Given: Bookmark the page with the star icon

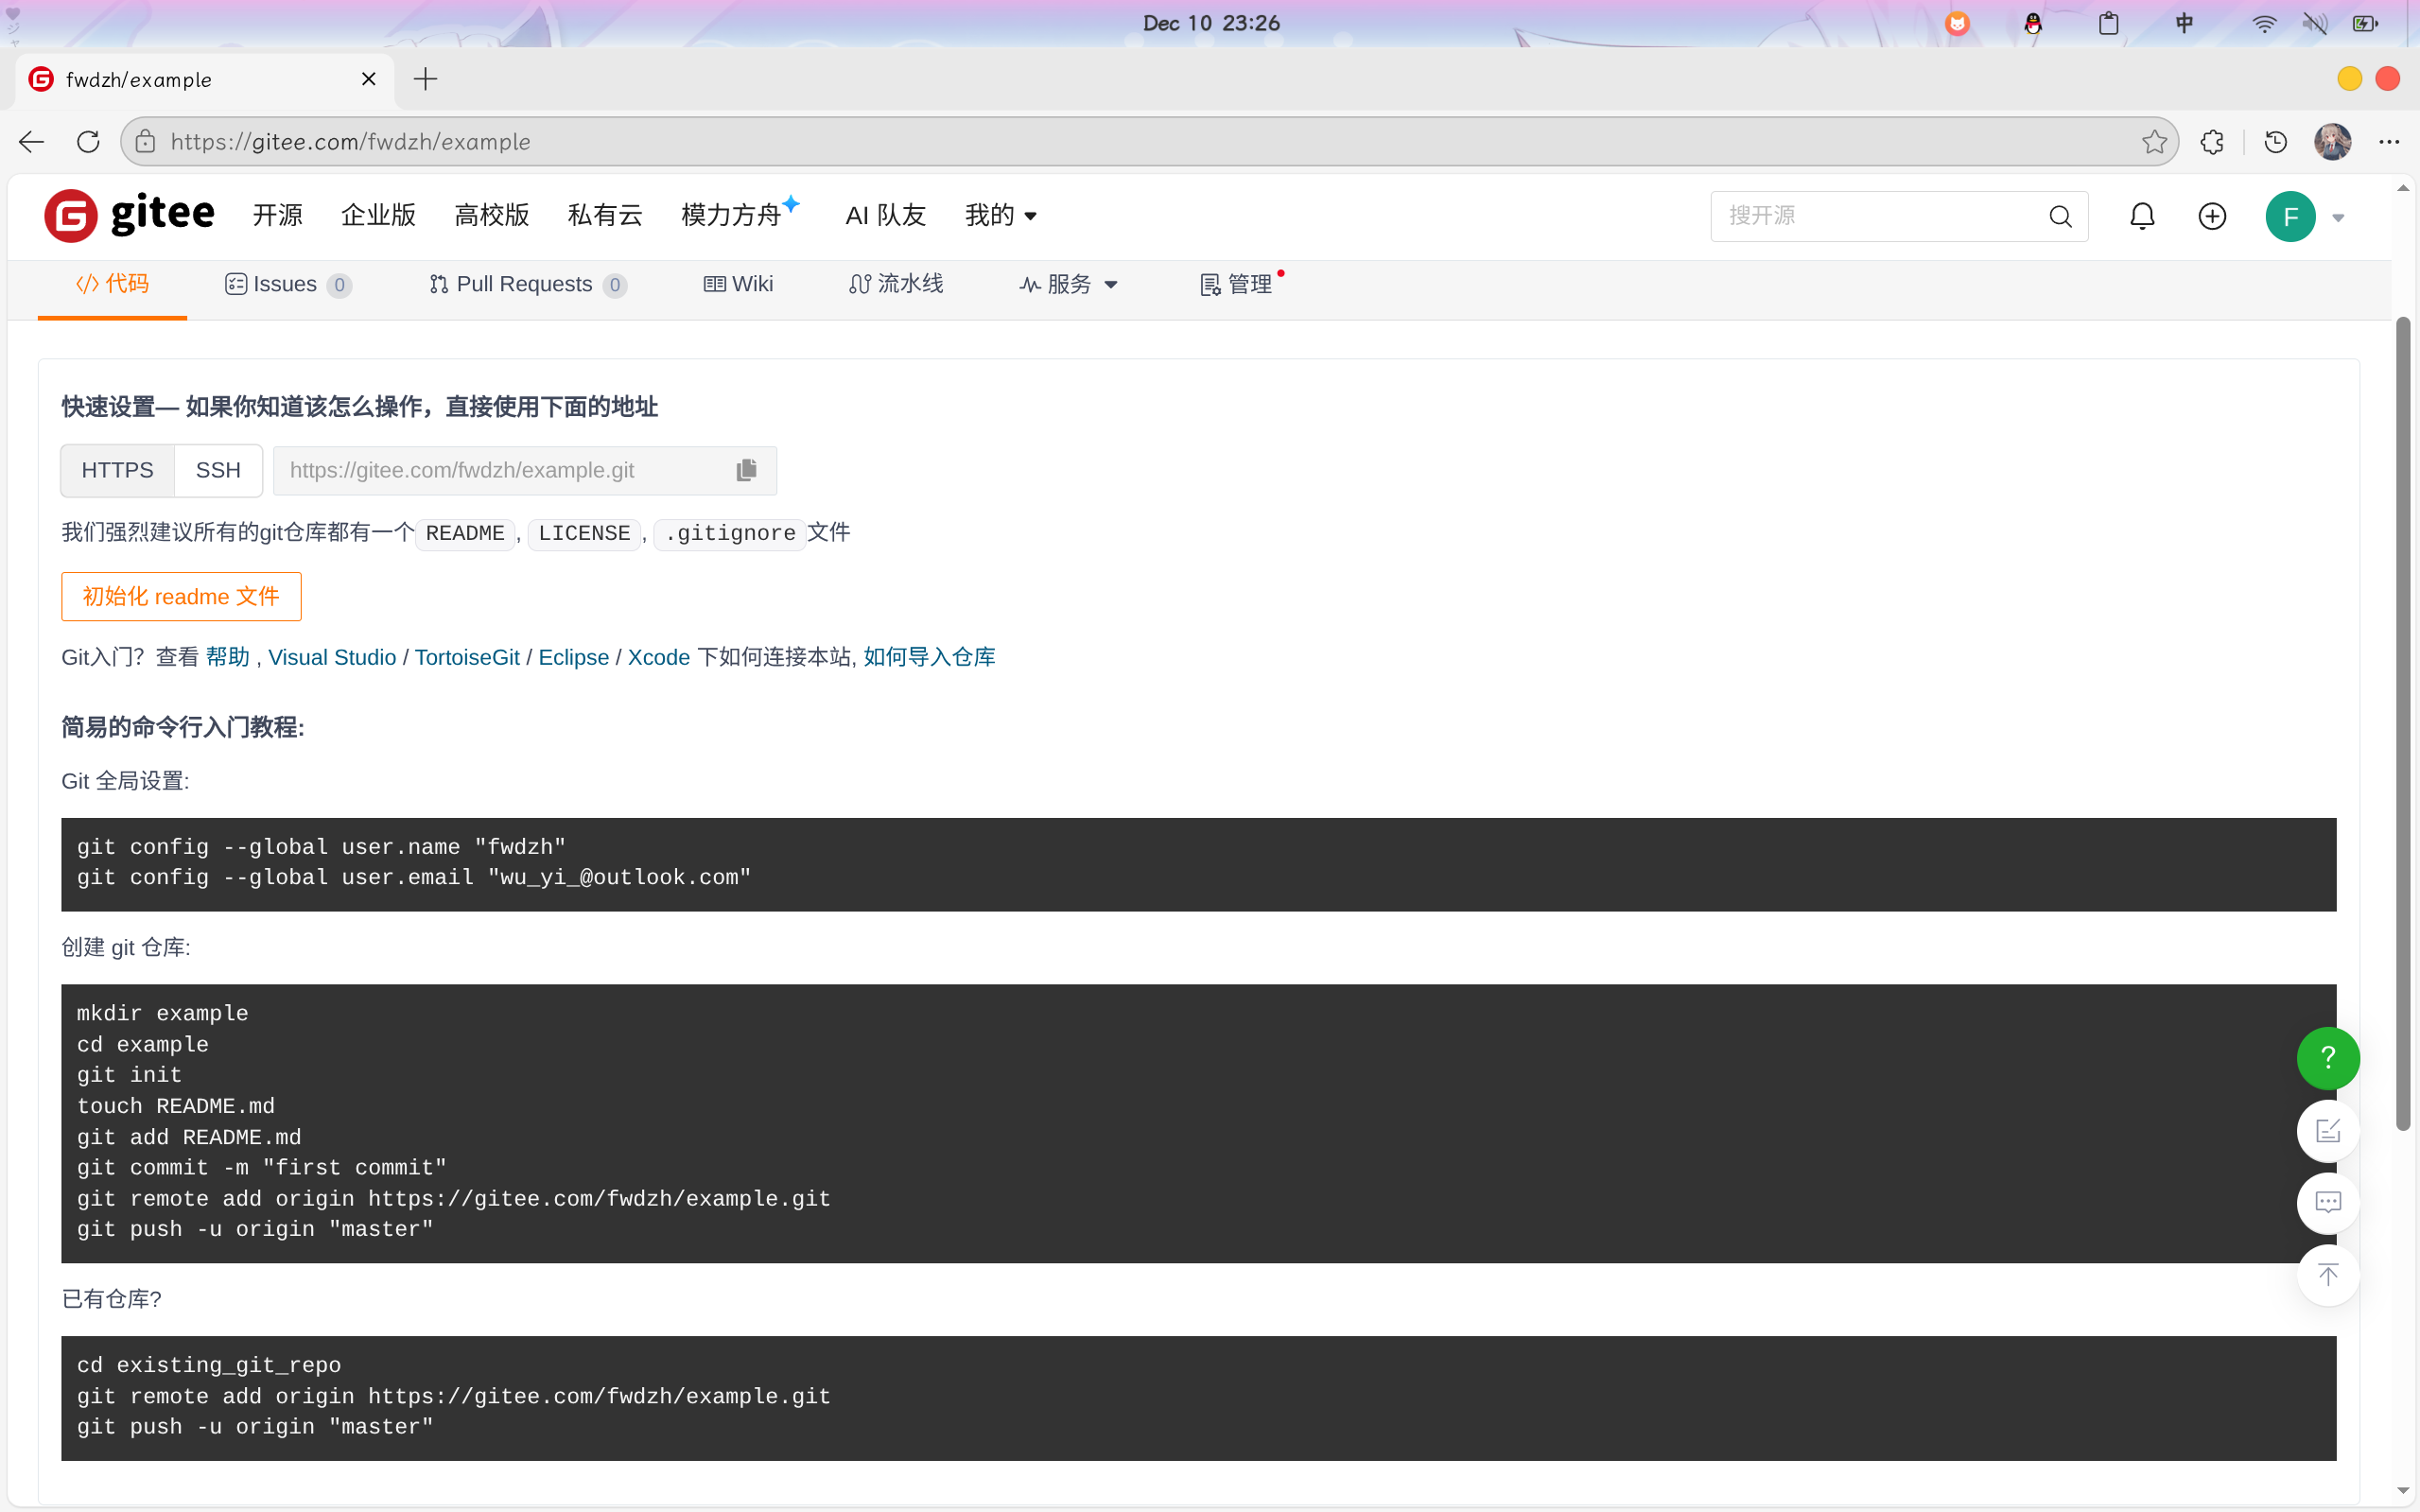Looking at the screenshot, I should coord(2154,142).
